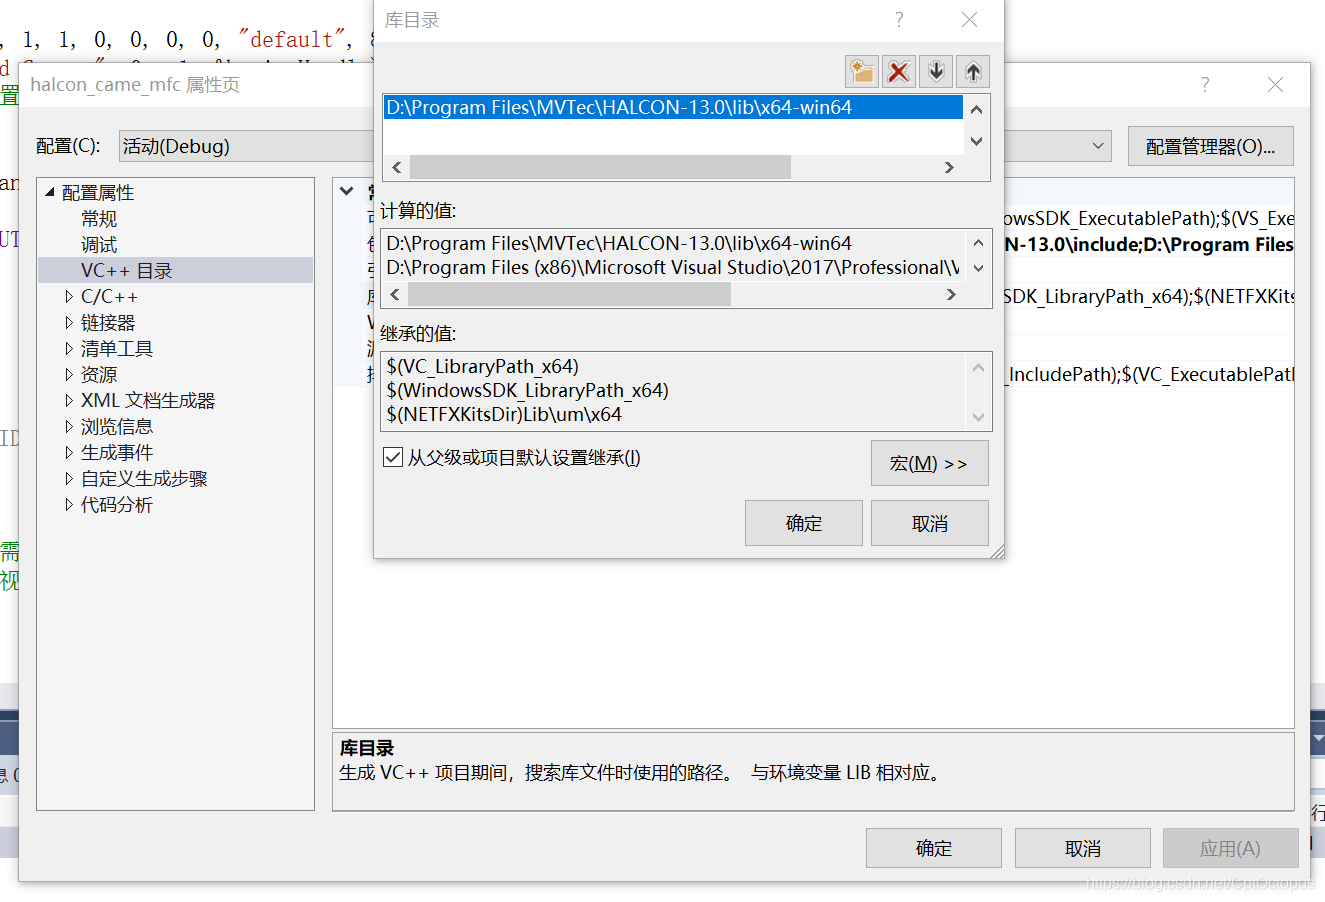Open help for the halcon_came_mfc property page
This screenshot has height=902, width=1325.
1205,85
